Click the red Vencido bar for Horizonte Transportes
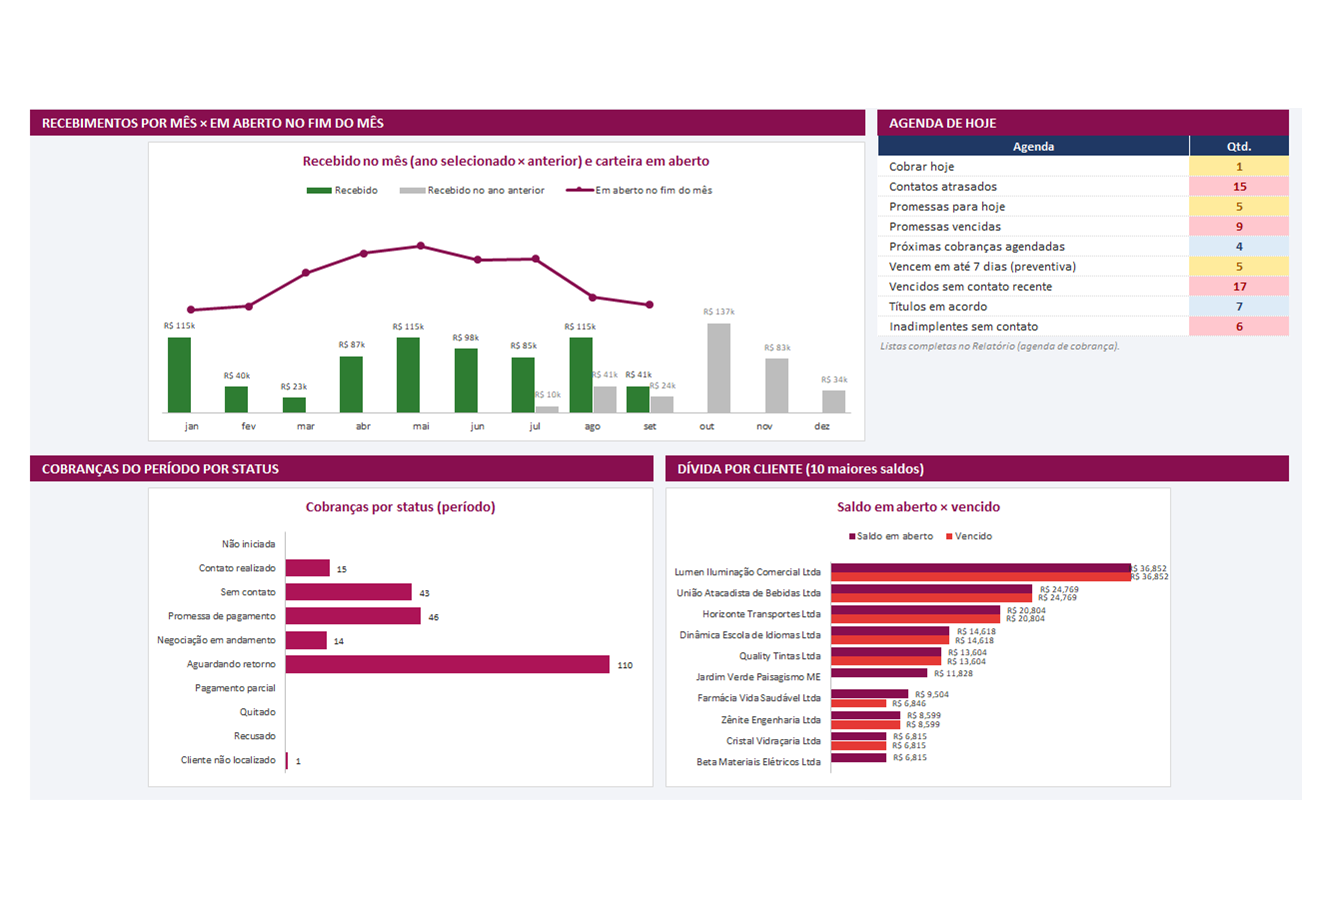1322x909 pixels. tap(915, 619)
